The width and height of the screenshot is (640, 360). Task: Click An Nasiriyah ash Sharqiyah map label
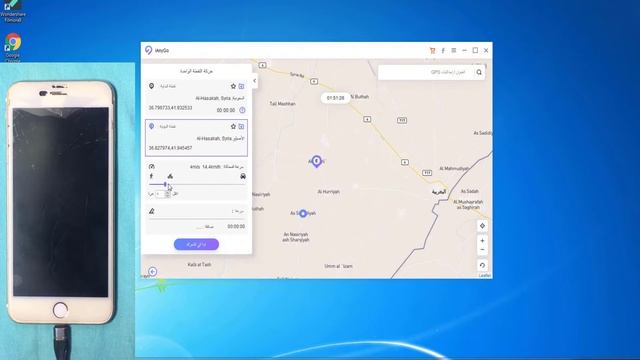tap(296, 237)
